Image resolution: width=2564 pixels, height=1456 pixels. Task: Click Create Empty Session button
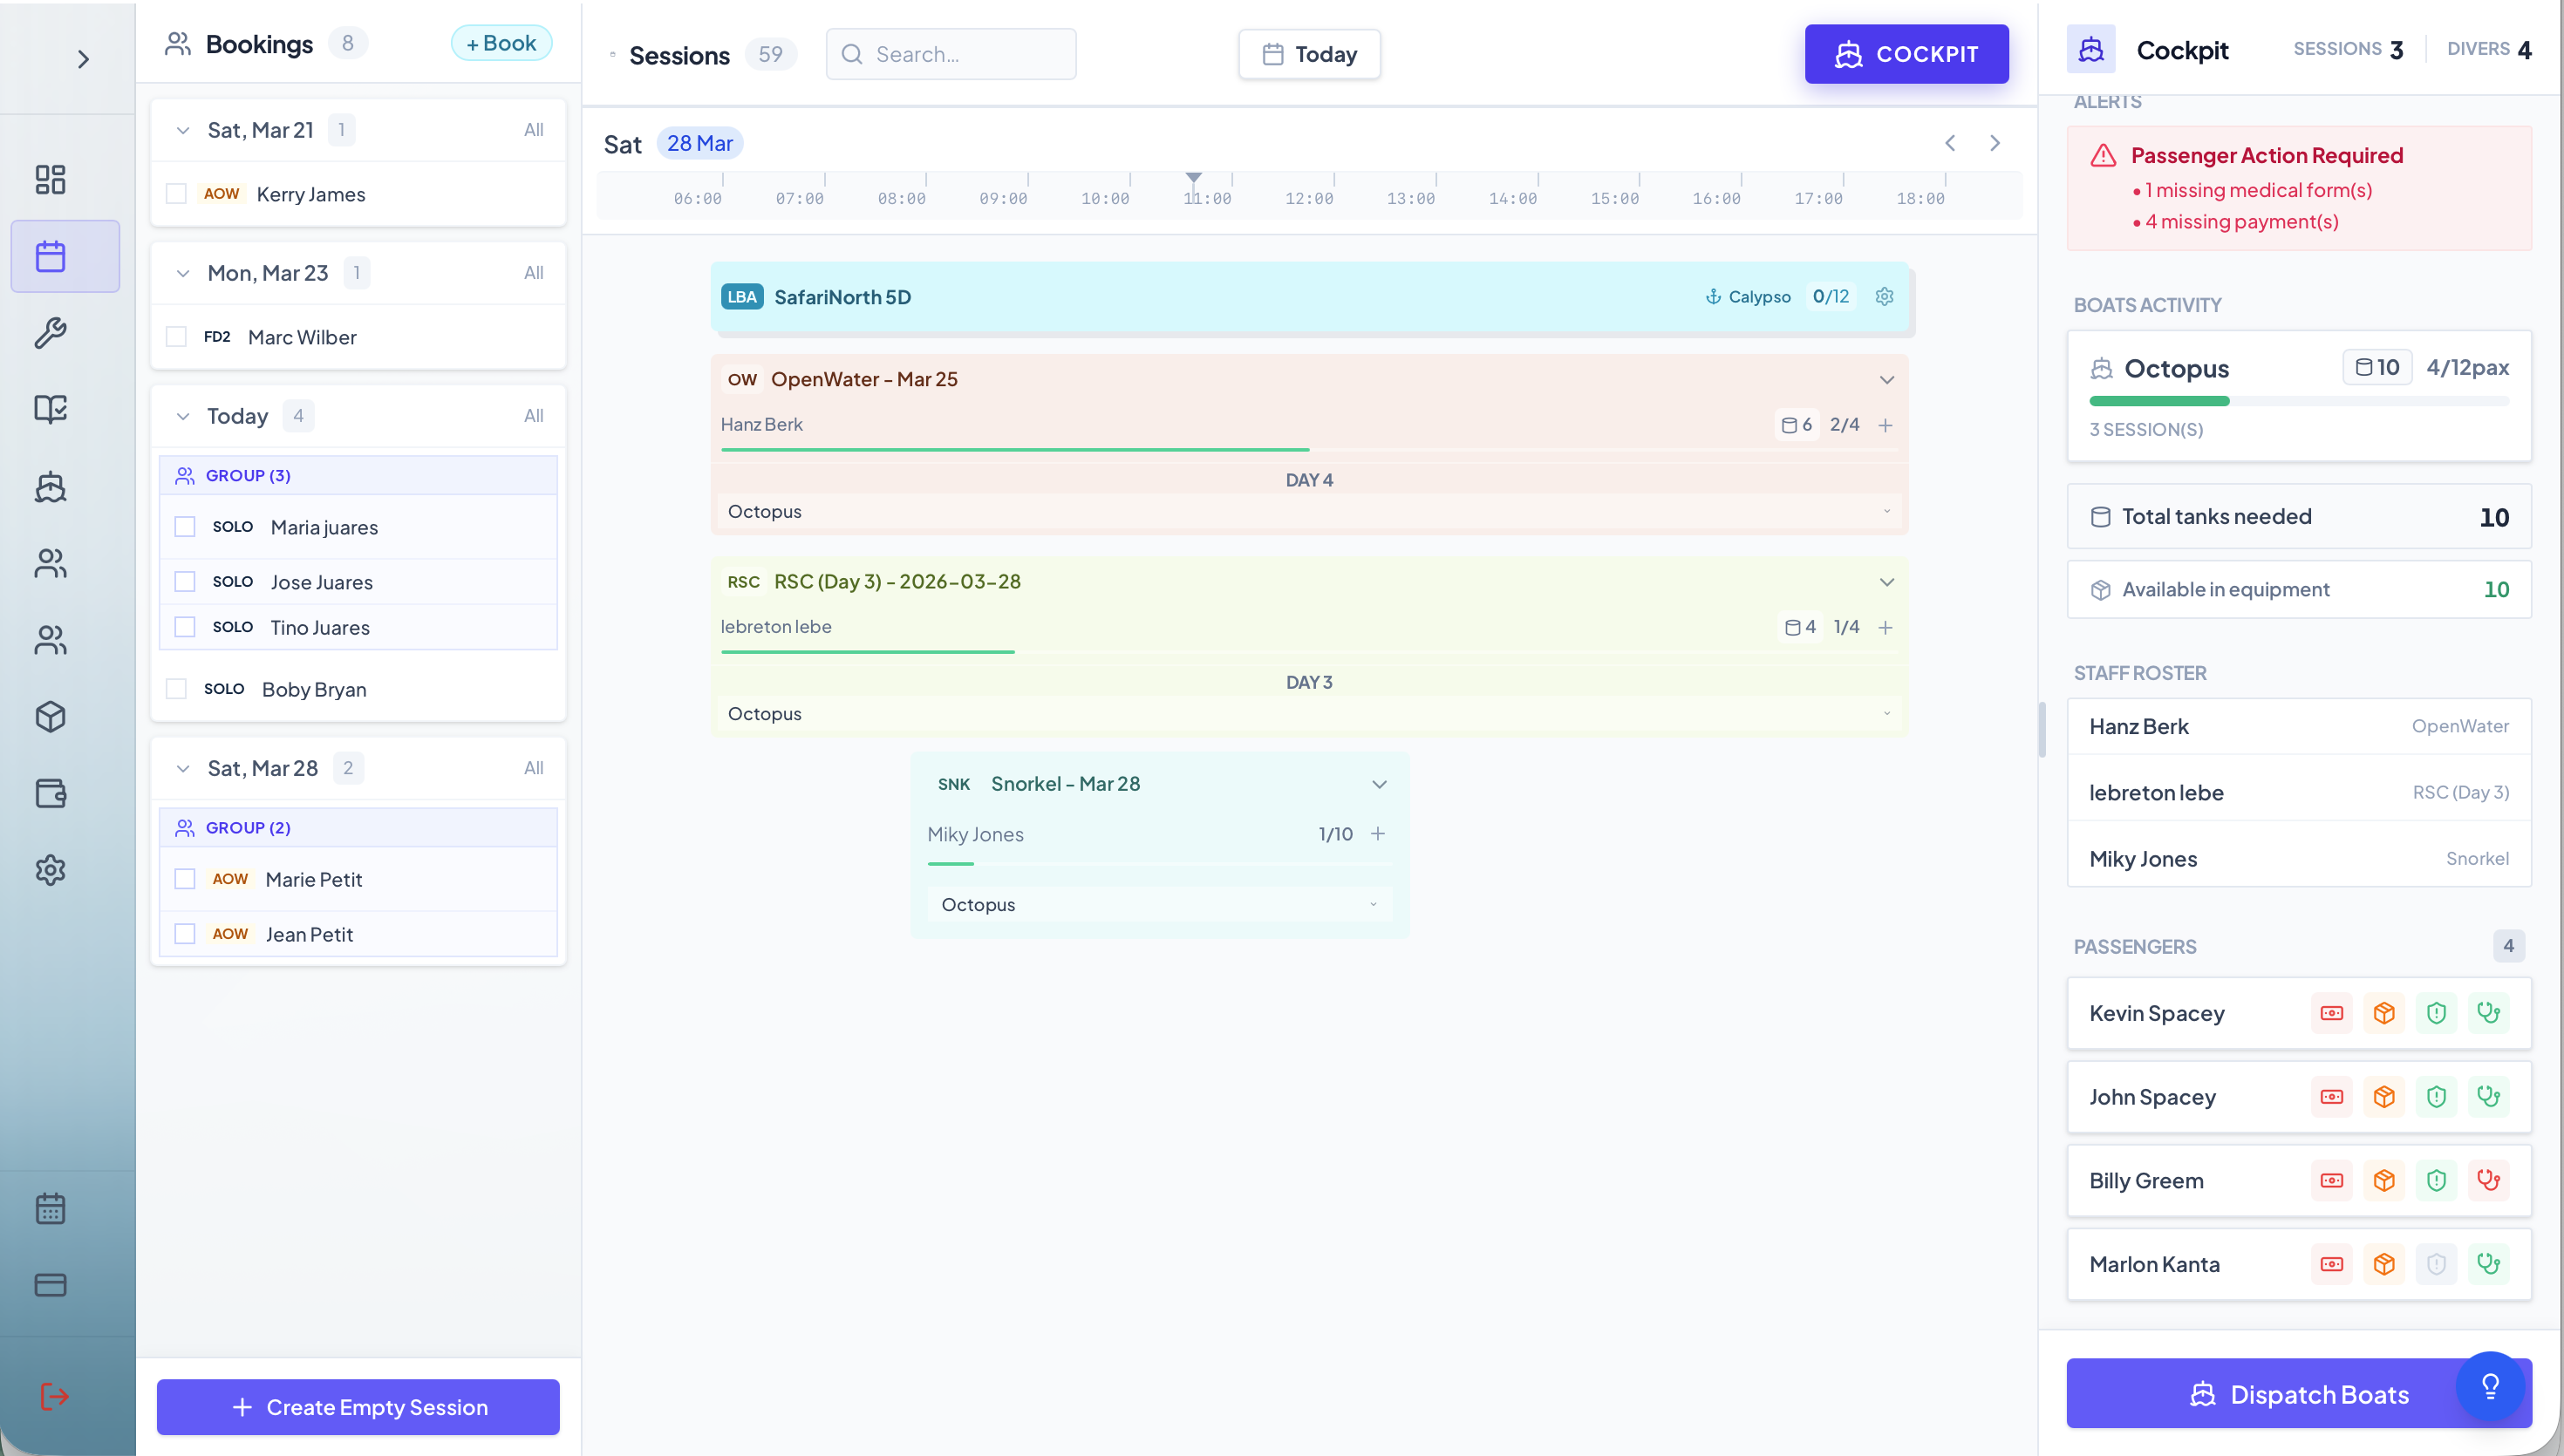click(358, 1407)
